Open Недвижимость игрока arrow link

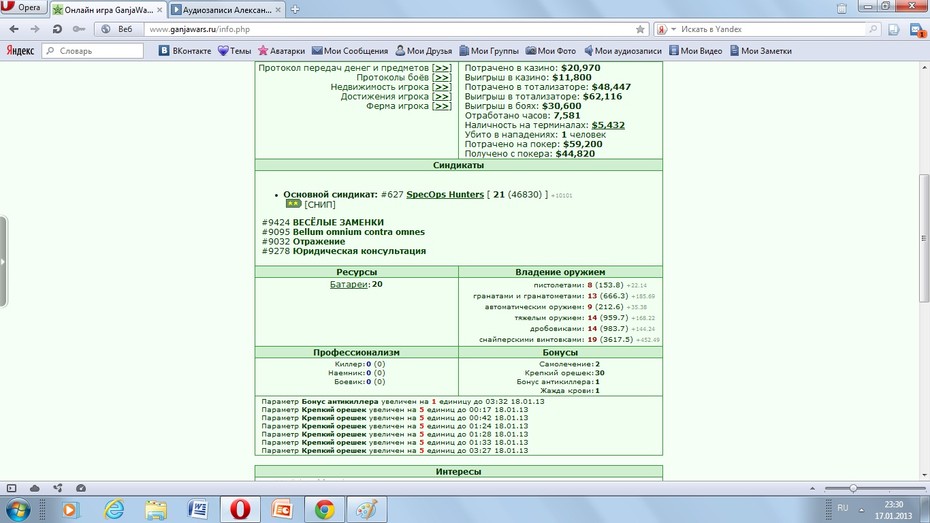click(442, 87)
